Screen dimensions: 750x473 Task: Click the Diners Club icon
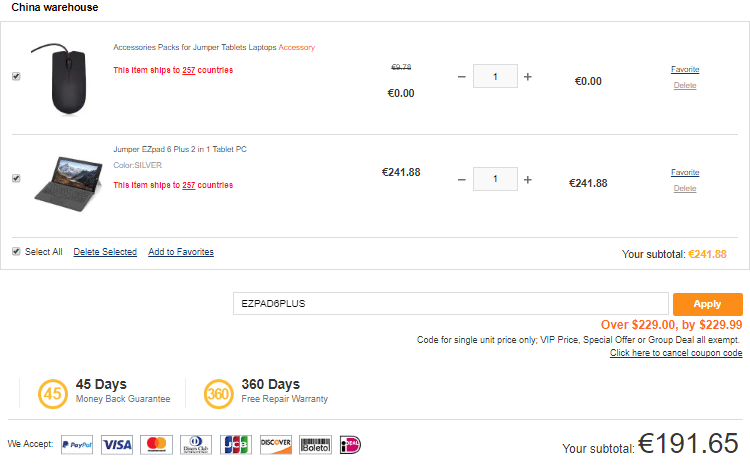coord(194,444)
